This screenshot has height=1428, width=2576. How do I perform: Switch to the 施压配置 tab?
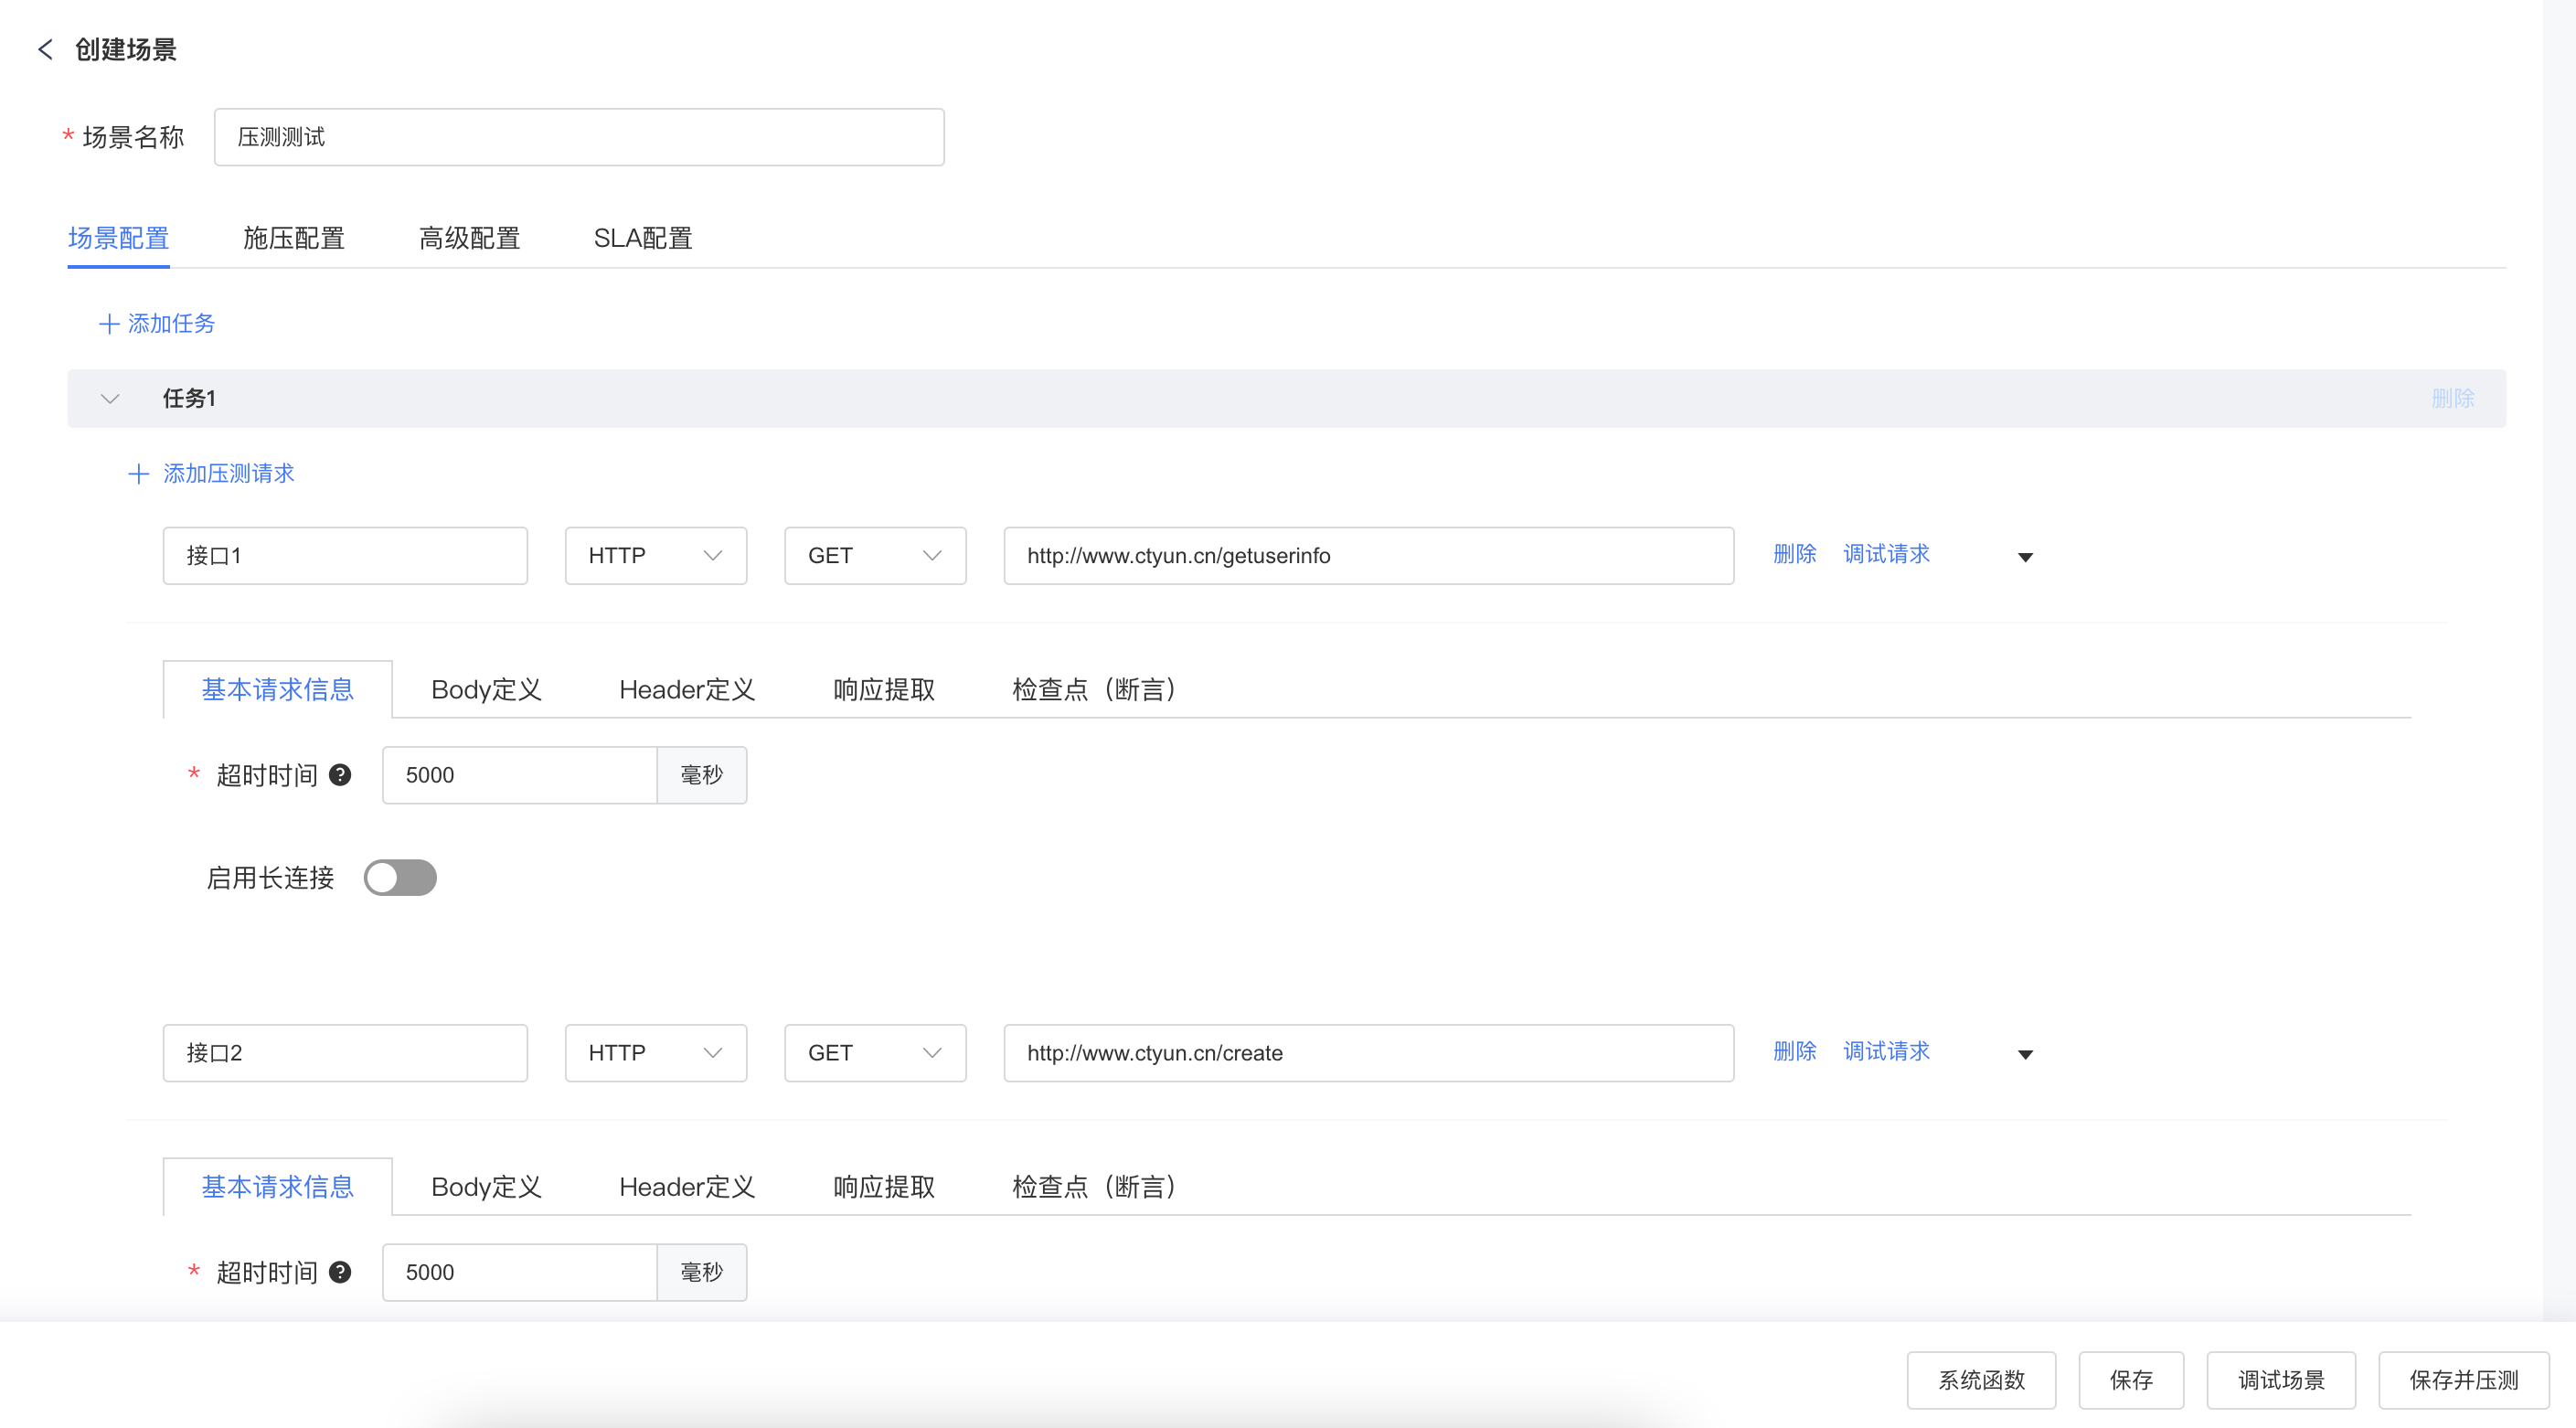pyautogui.click(x=293, y=238)
